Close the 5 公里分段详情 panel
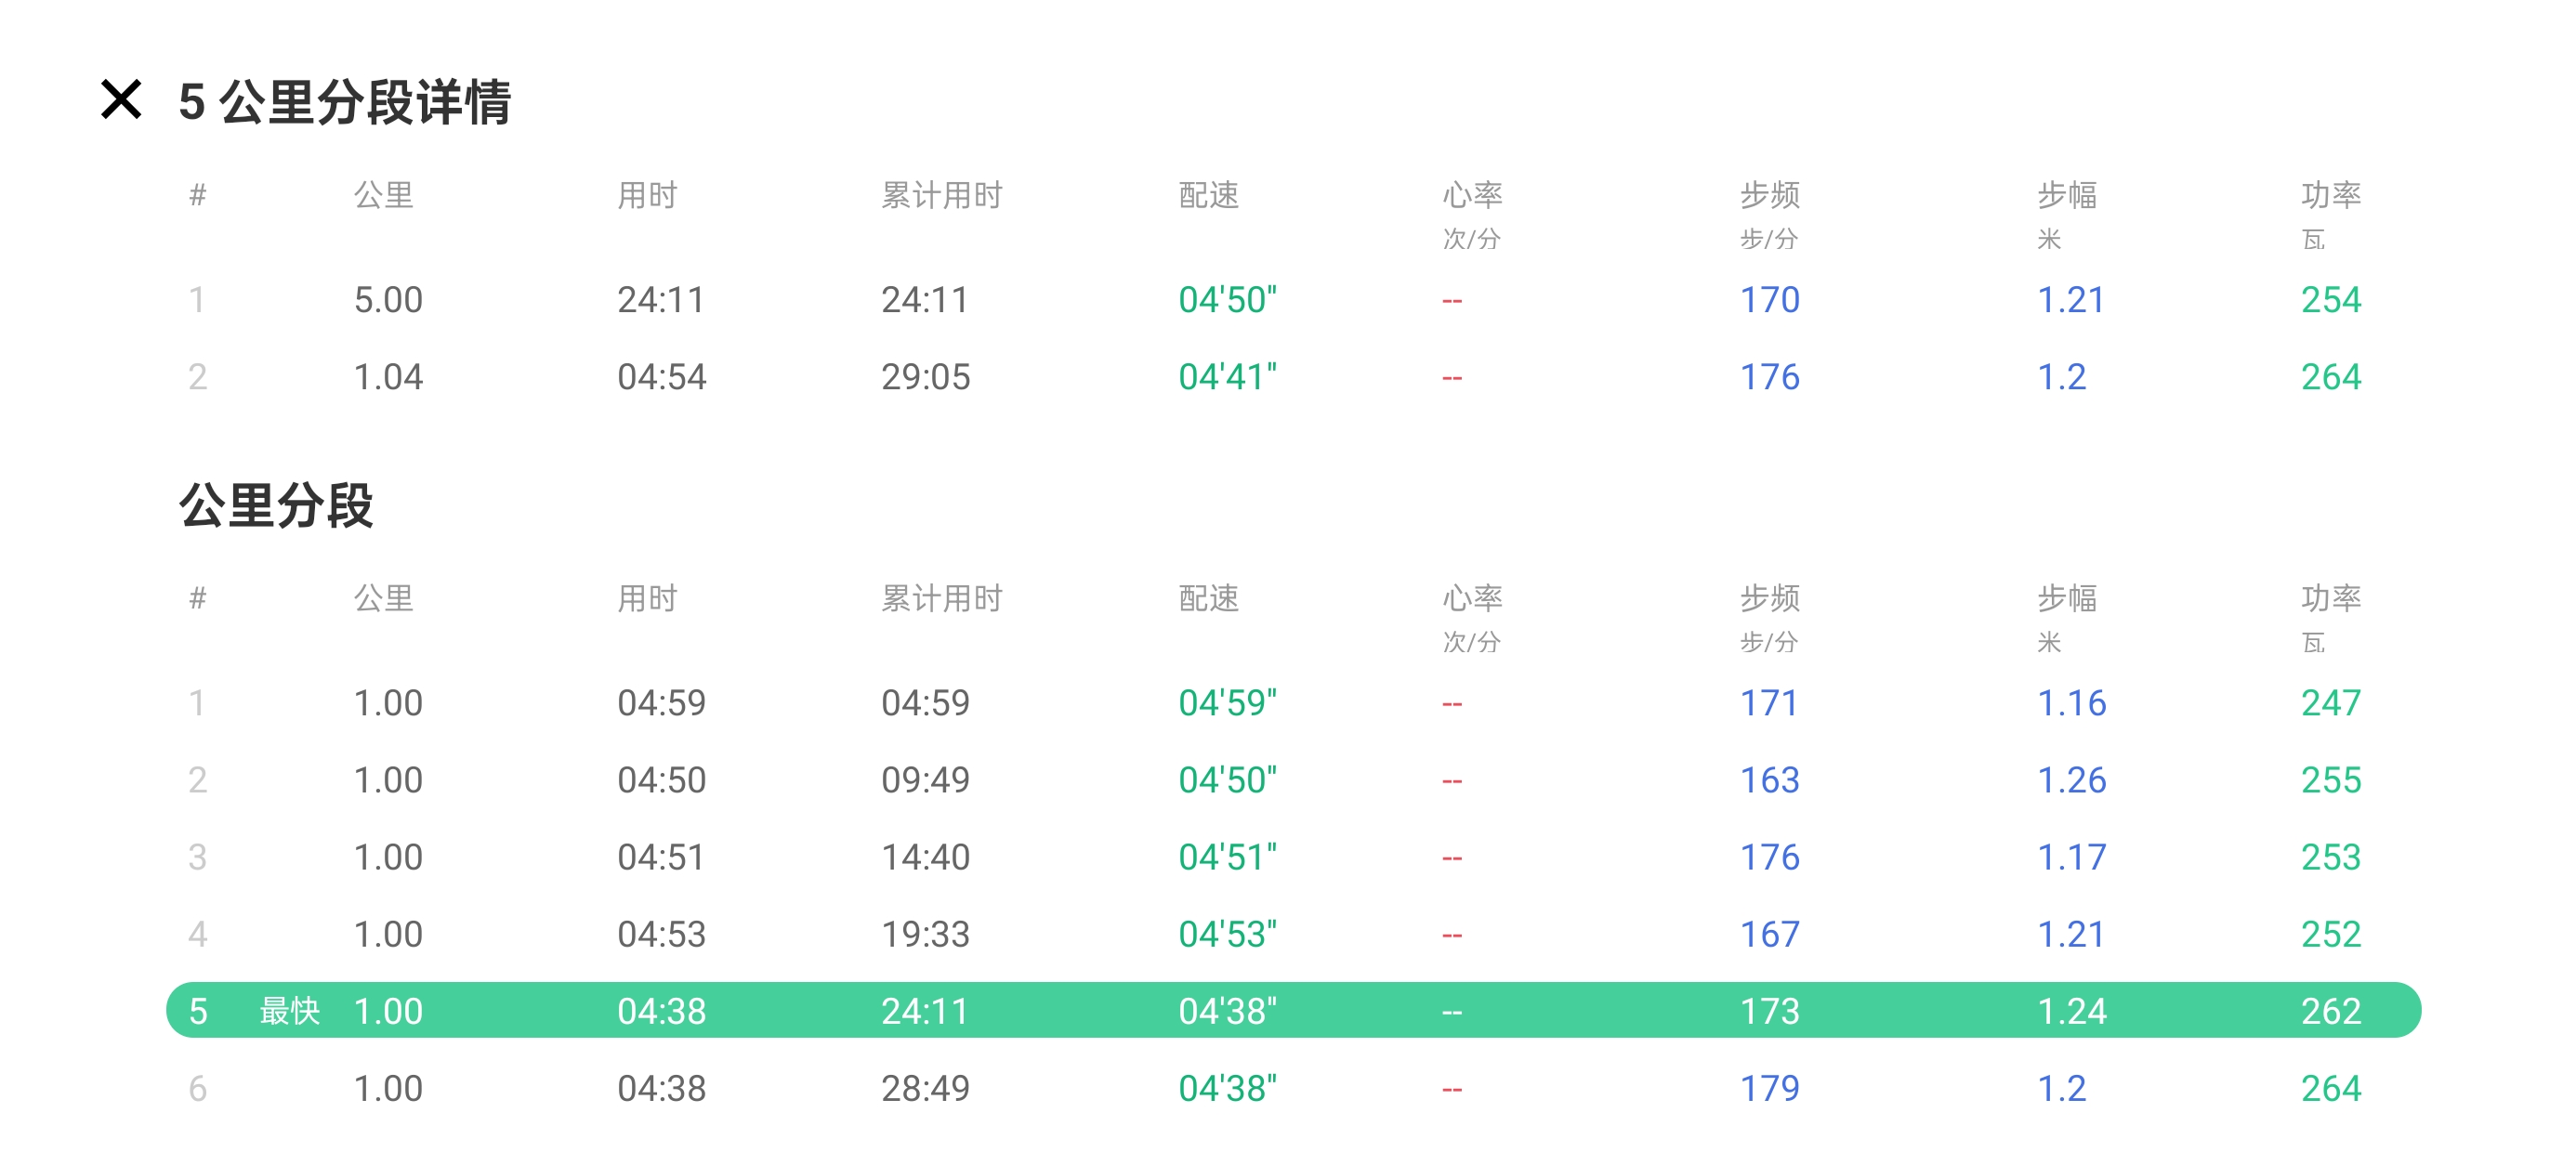Screen dimensions: 2576x1152 pyautogui.click(x=121, y=100)
